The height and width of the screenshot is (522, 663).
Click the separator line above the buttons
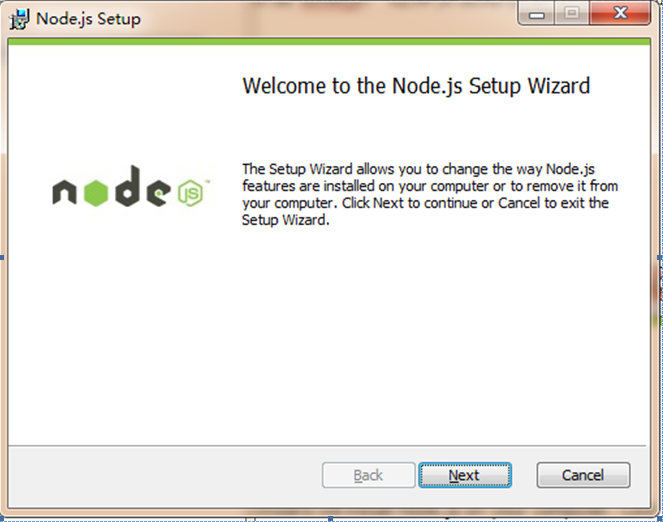327,445
